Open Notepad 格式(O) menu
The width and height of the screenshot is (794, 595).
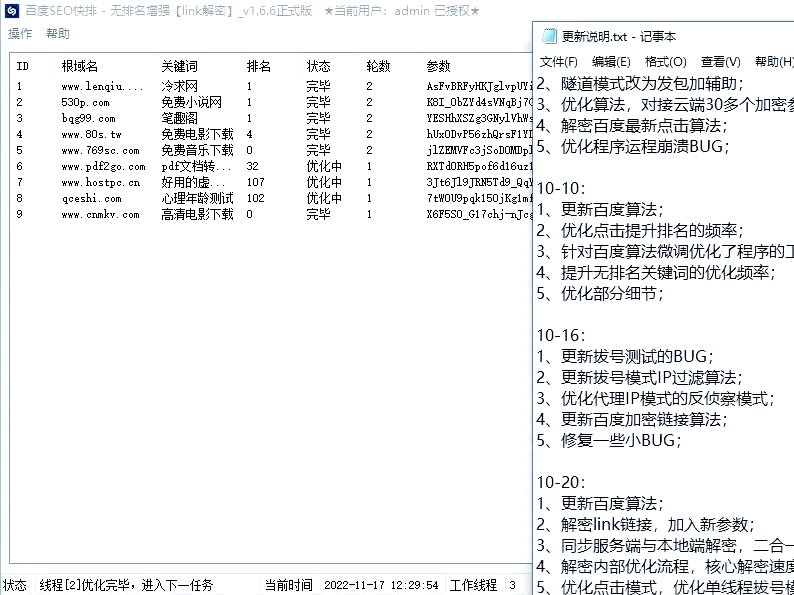(x=666, y=62)
